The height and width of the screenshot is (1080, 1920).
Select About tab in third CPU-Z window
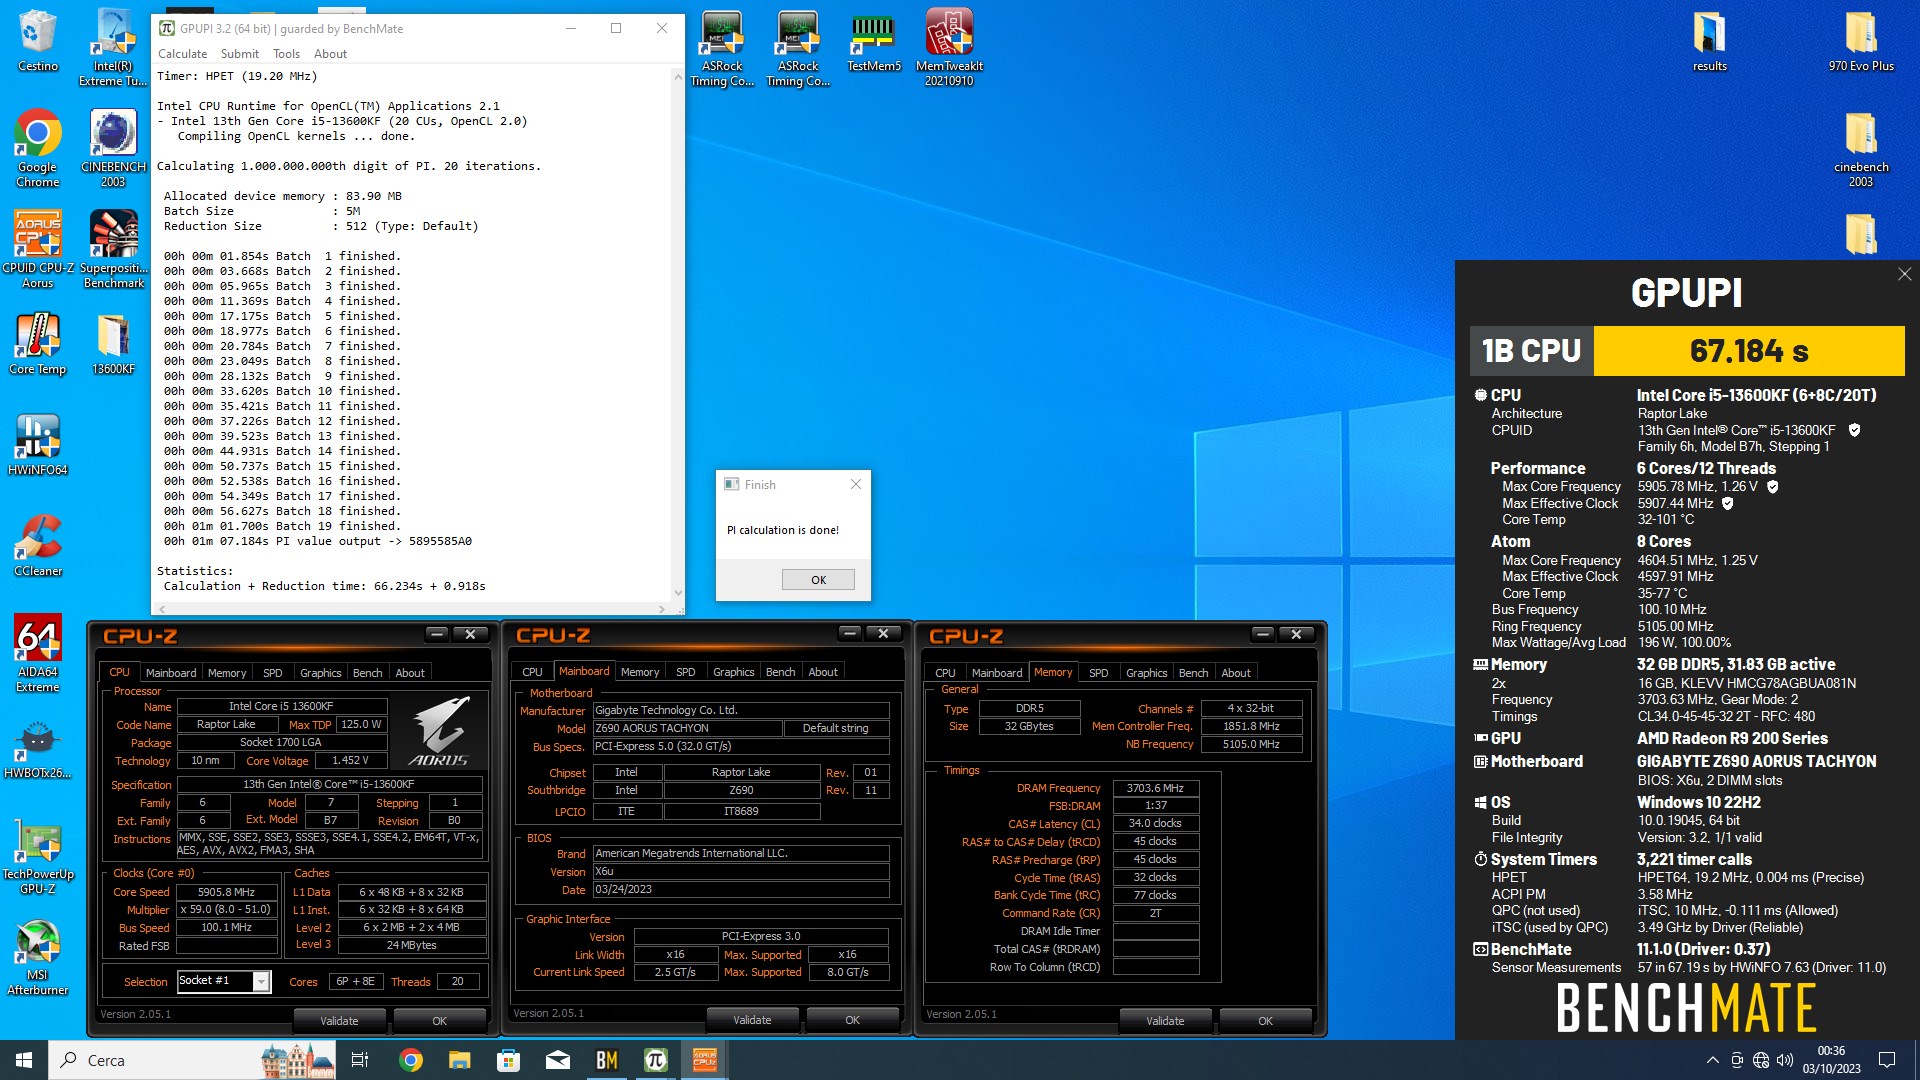tap(1235, 673)
